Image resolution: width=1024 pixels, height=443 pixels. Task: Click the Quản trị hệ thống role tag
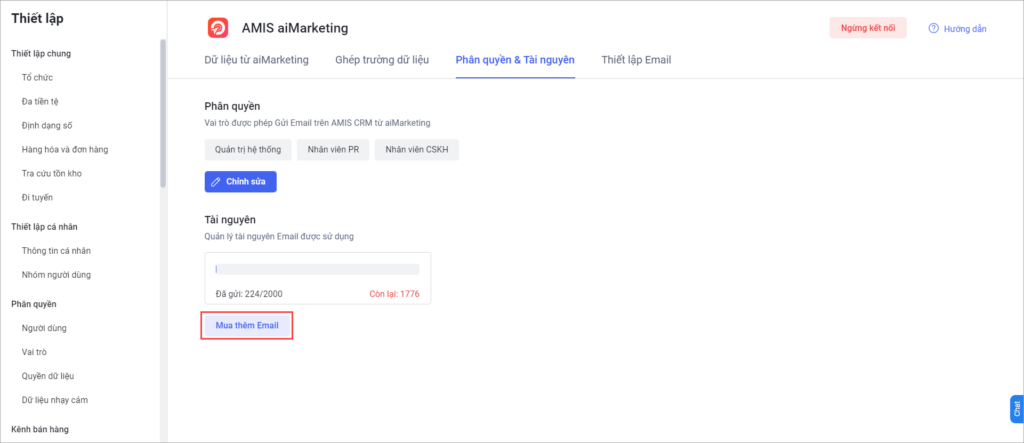(248, 150)
